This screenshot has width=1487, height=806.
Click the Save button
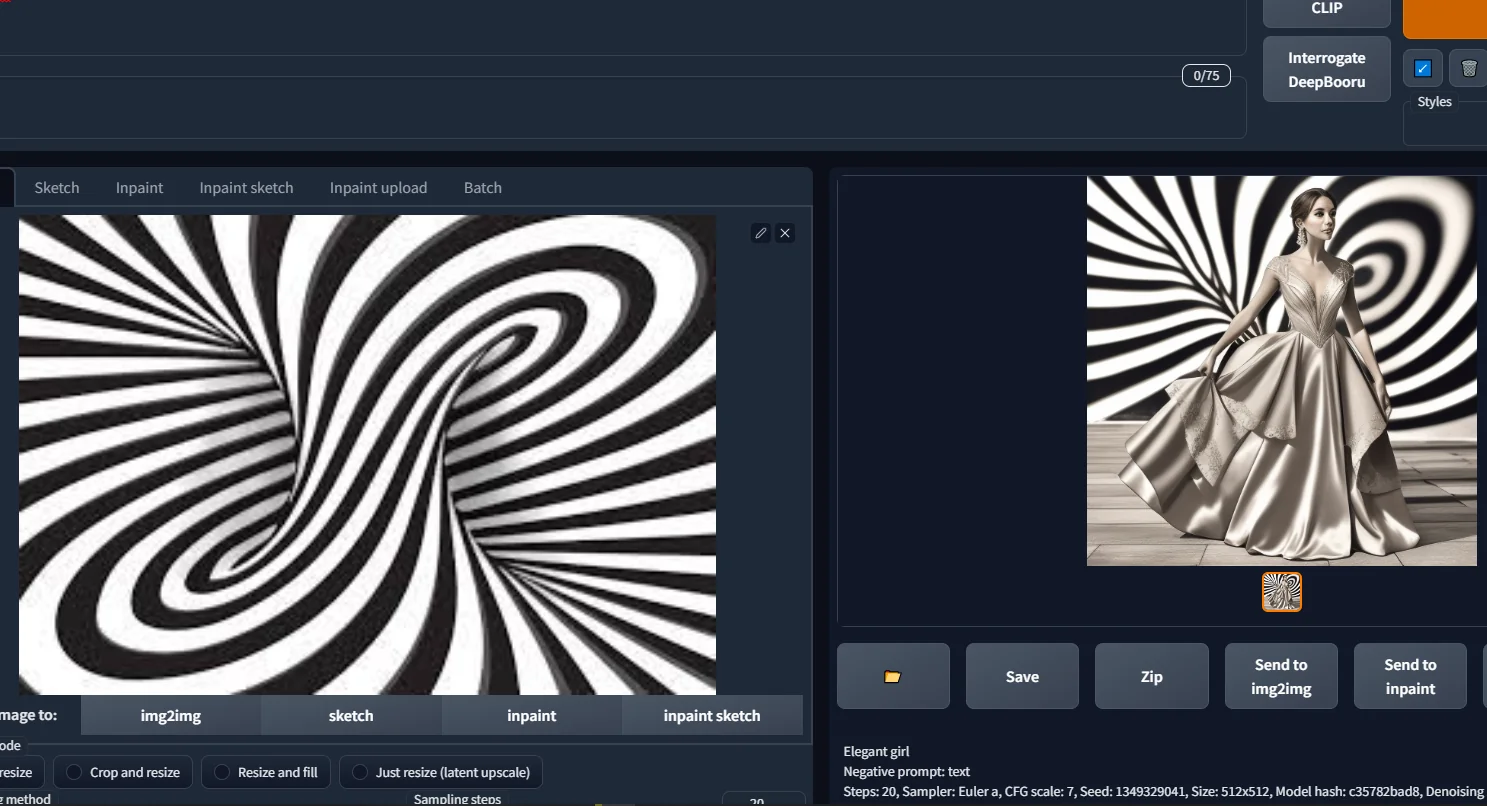click(1022, 676)
